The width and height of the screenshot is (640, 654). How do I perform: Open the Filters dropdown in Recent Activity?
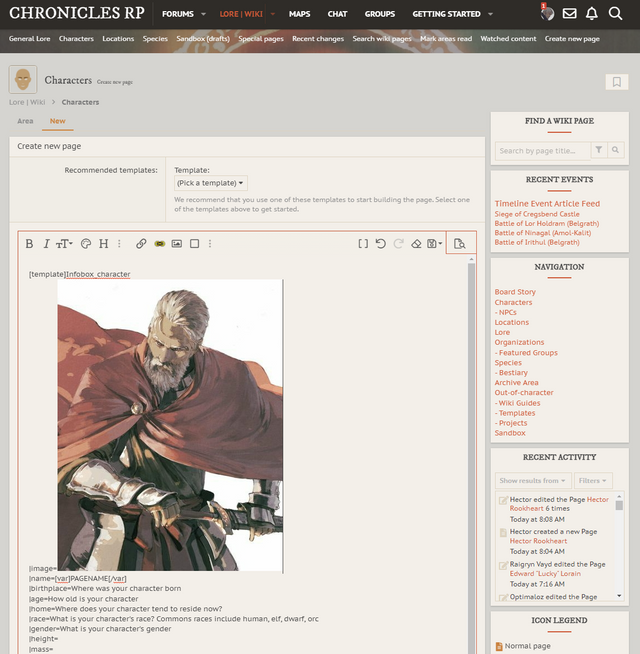(593, 480)
